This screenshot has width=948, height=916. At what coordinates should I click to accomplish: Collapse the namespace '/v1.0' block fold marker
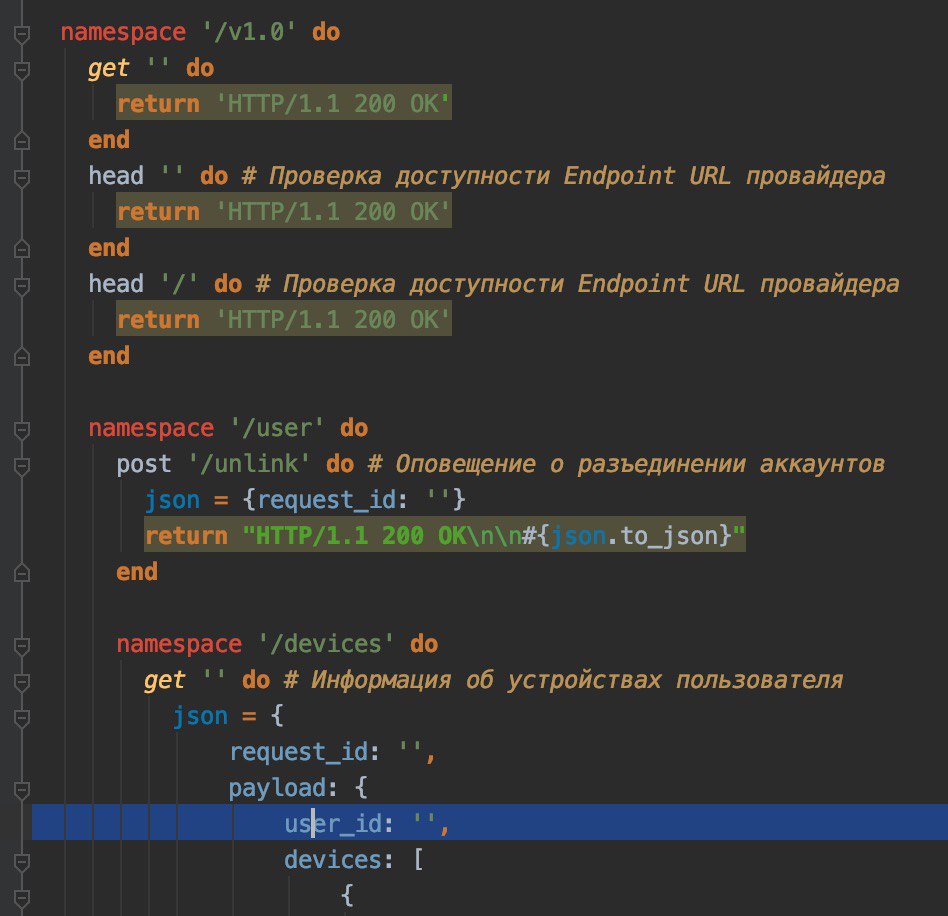pos(22,34)
